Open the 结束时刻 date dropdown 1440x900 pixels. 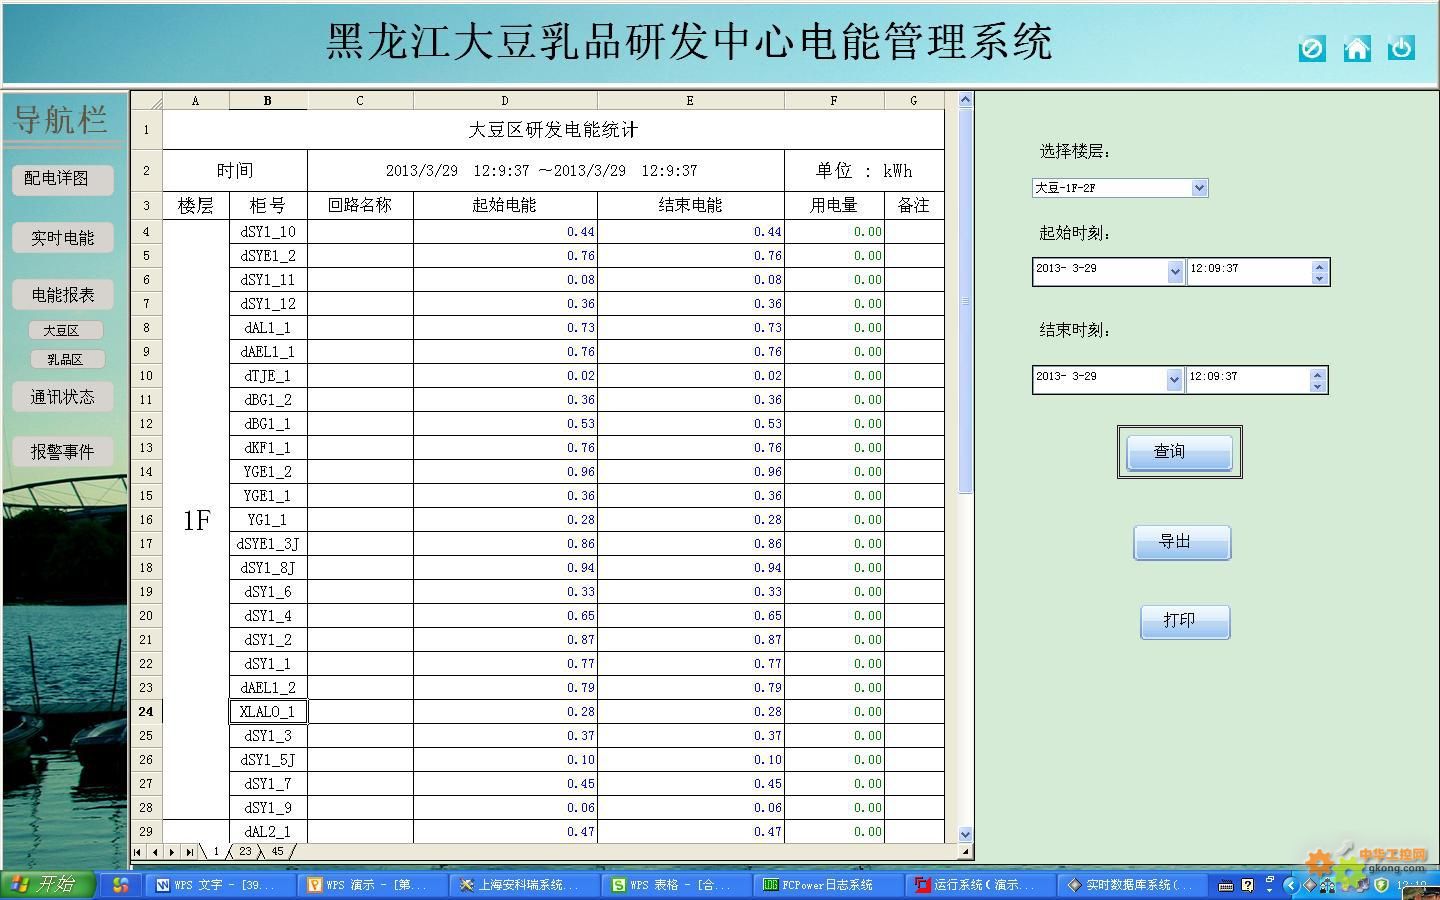click(1174, 380)
